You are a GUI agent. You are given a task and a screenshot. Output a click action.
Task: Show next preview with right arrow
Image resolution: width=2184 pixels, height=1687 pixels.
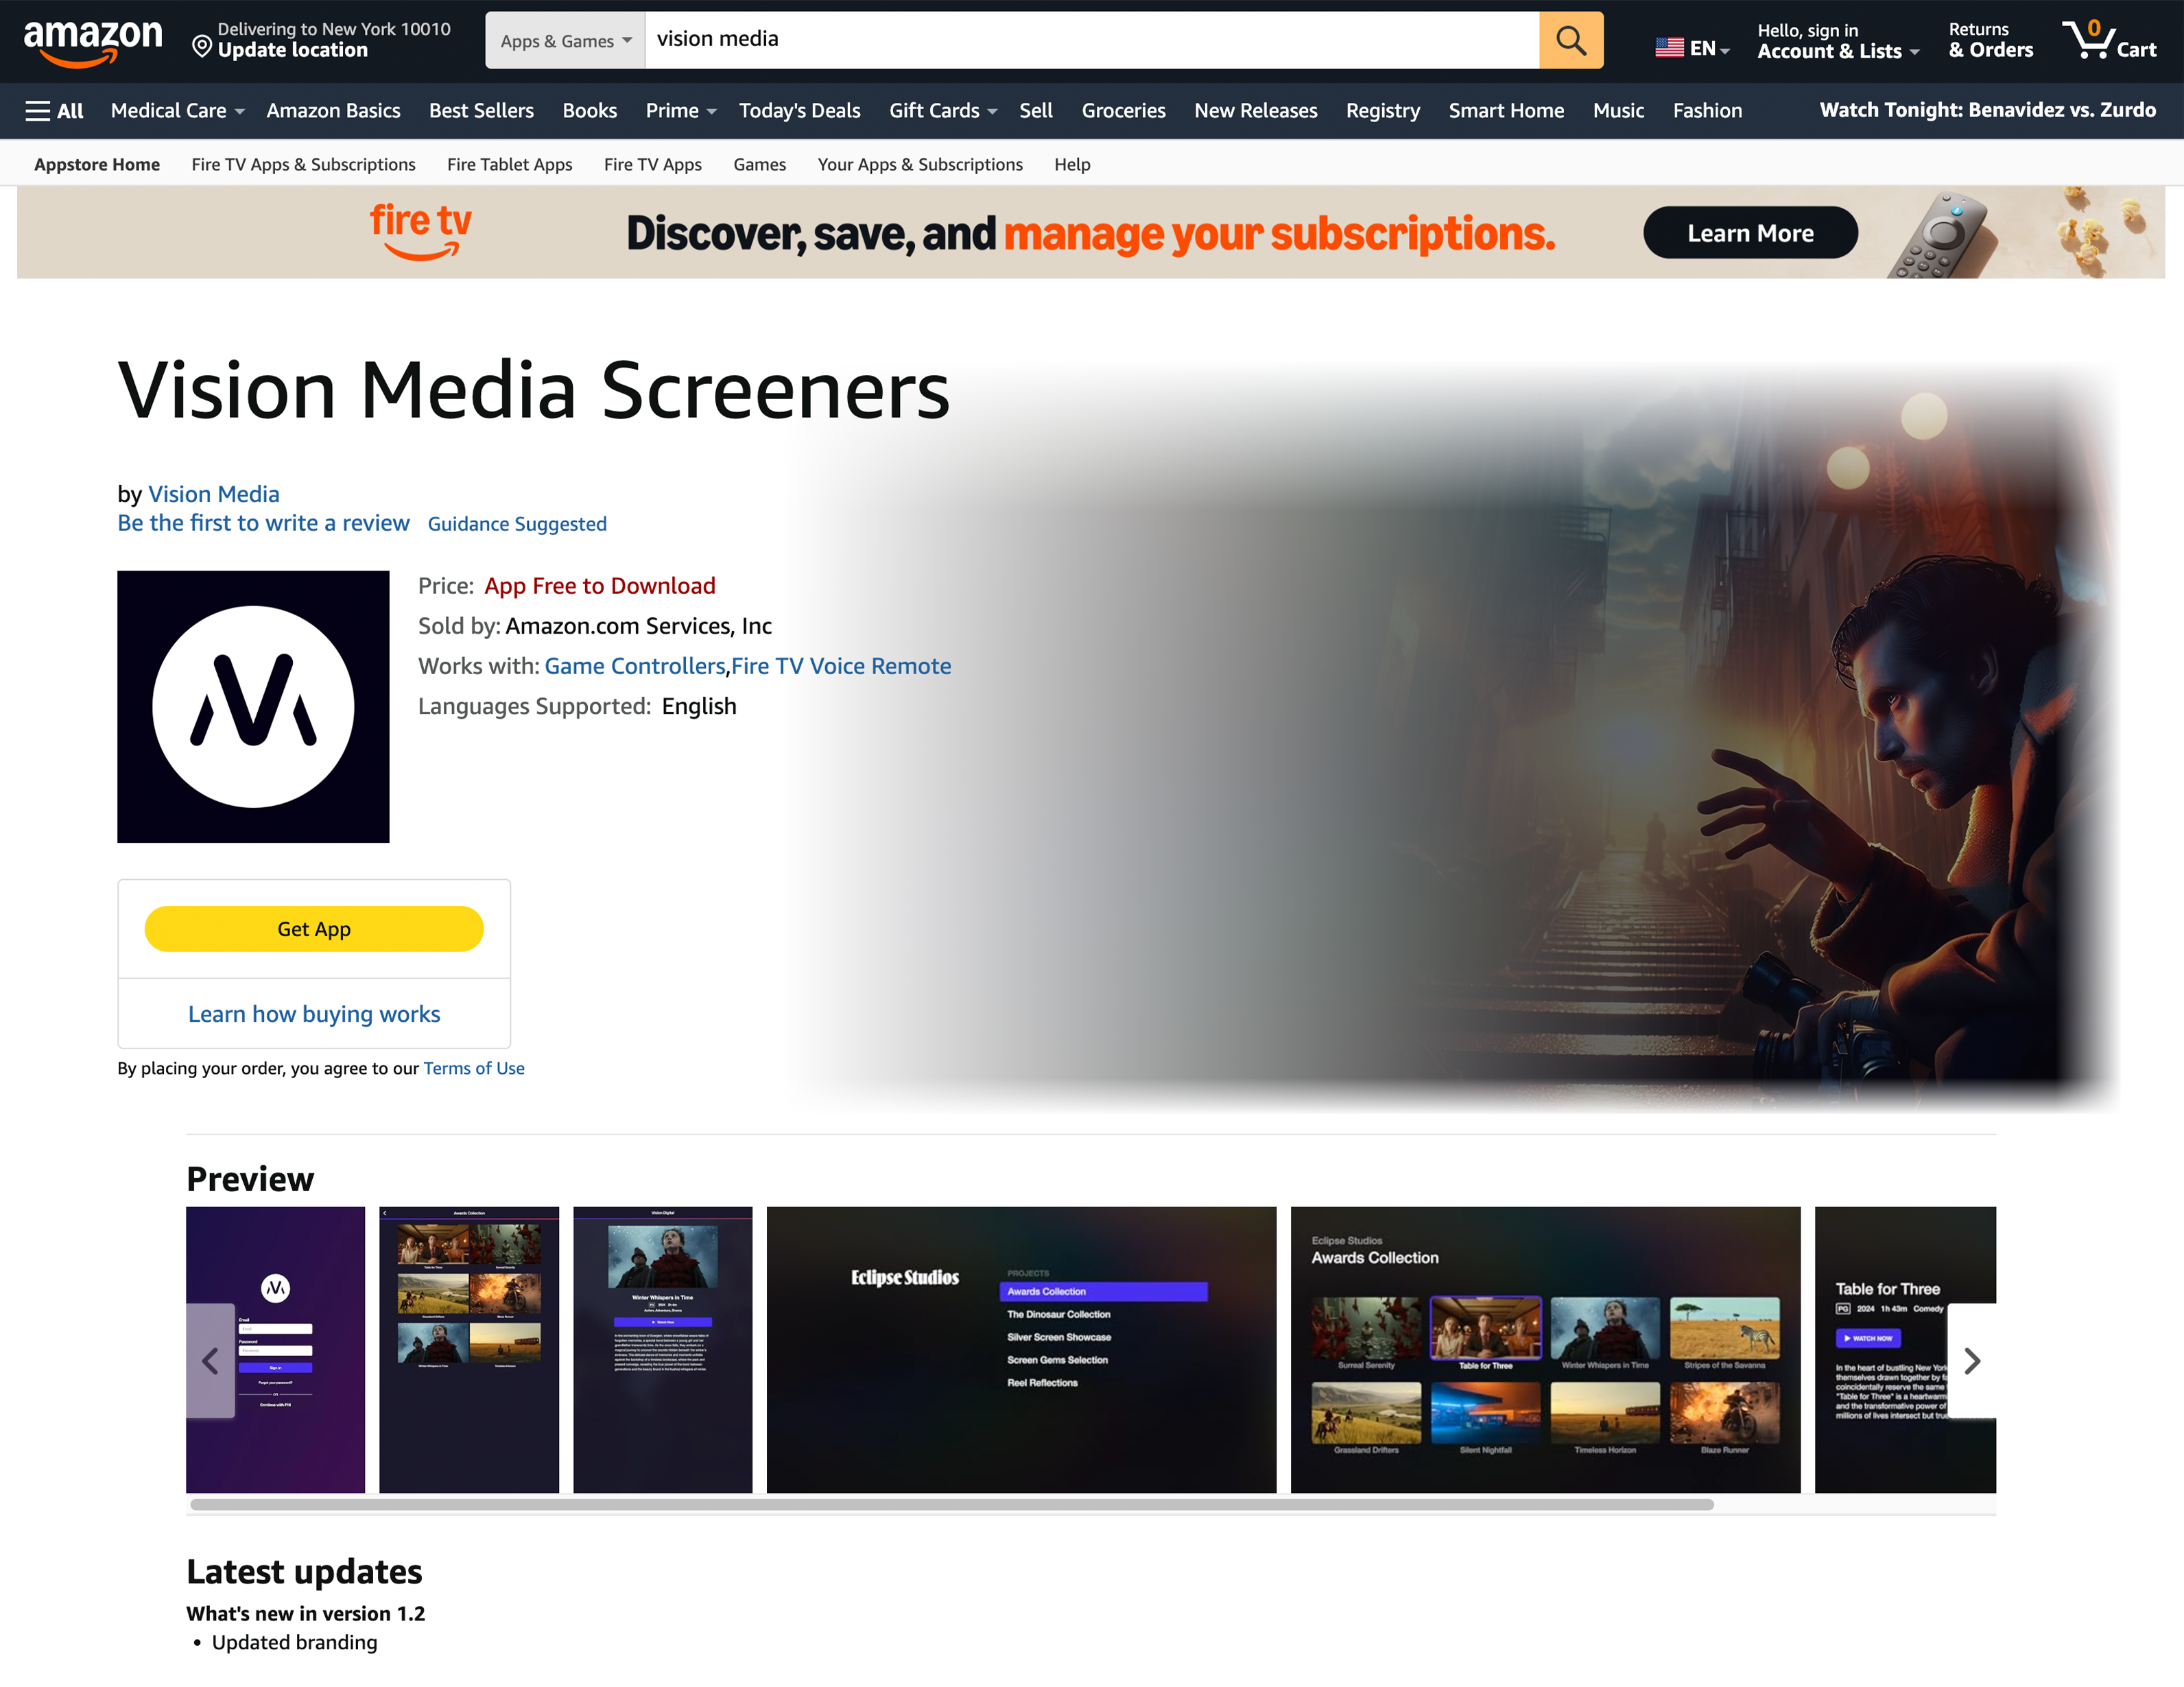(1972, 1360)
